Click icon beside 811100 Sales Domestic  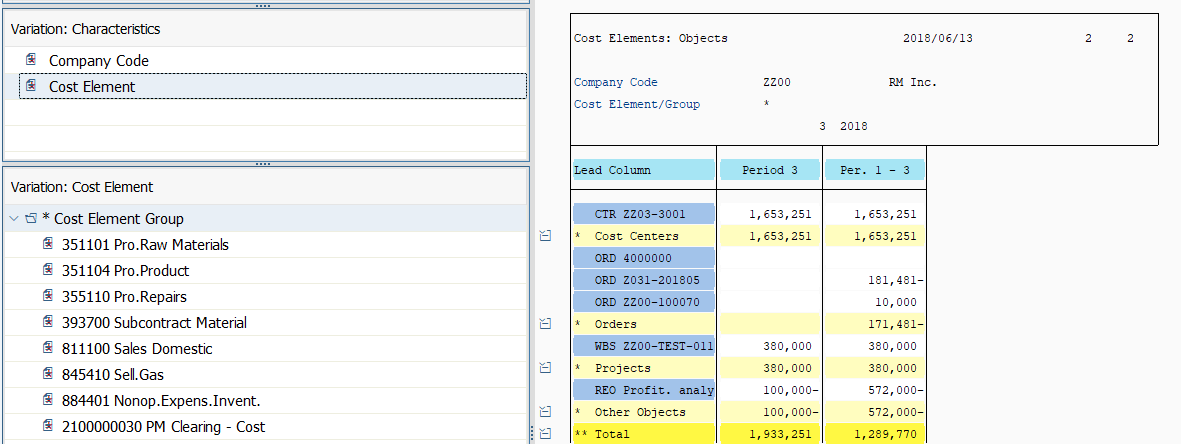(x=49, y=348)
